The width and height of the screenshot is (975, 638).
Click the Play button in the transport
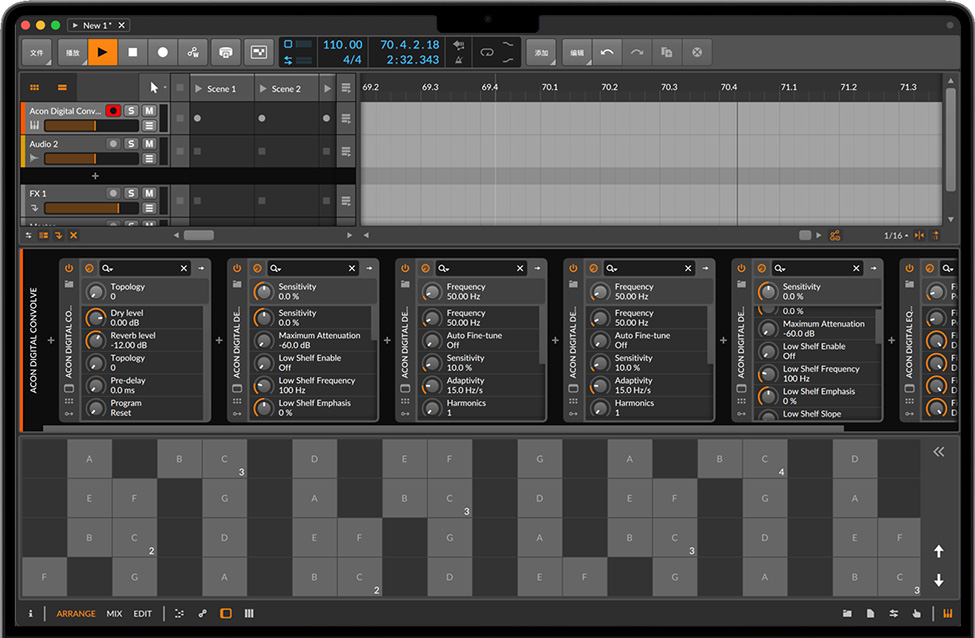(x=102, y=52)
